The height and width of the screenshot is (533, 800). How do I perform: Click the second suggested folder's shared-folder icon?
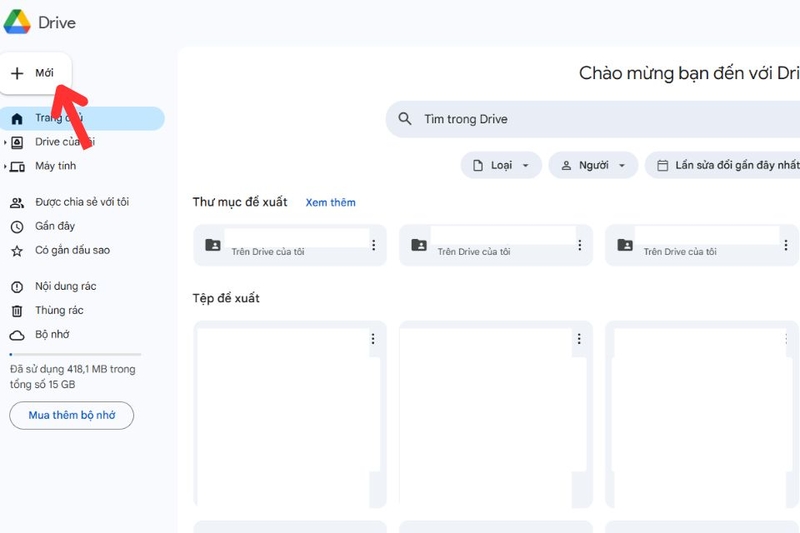419,245
